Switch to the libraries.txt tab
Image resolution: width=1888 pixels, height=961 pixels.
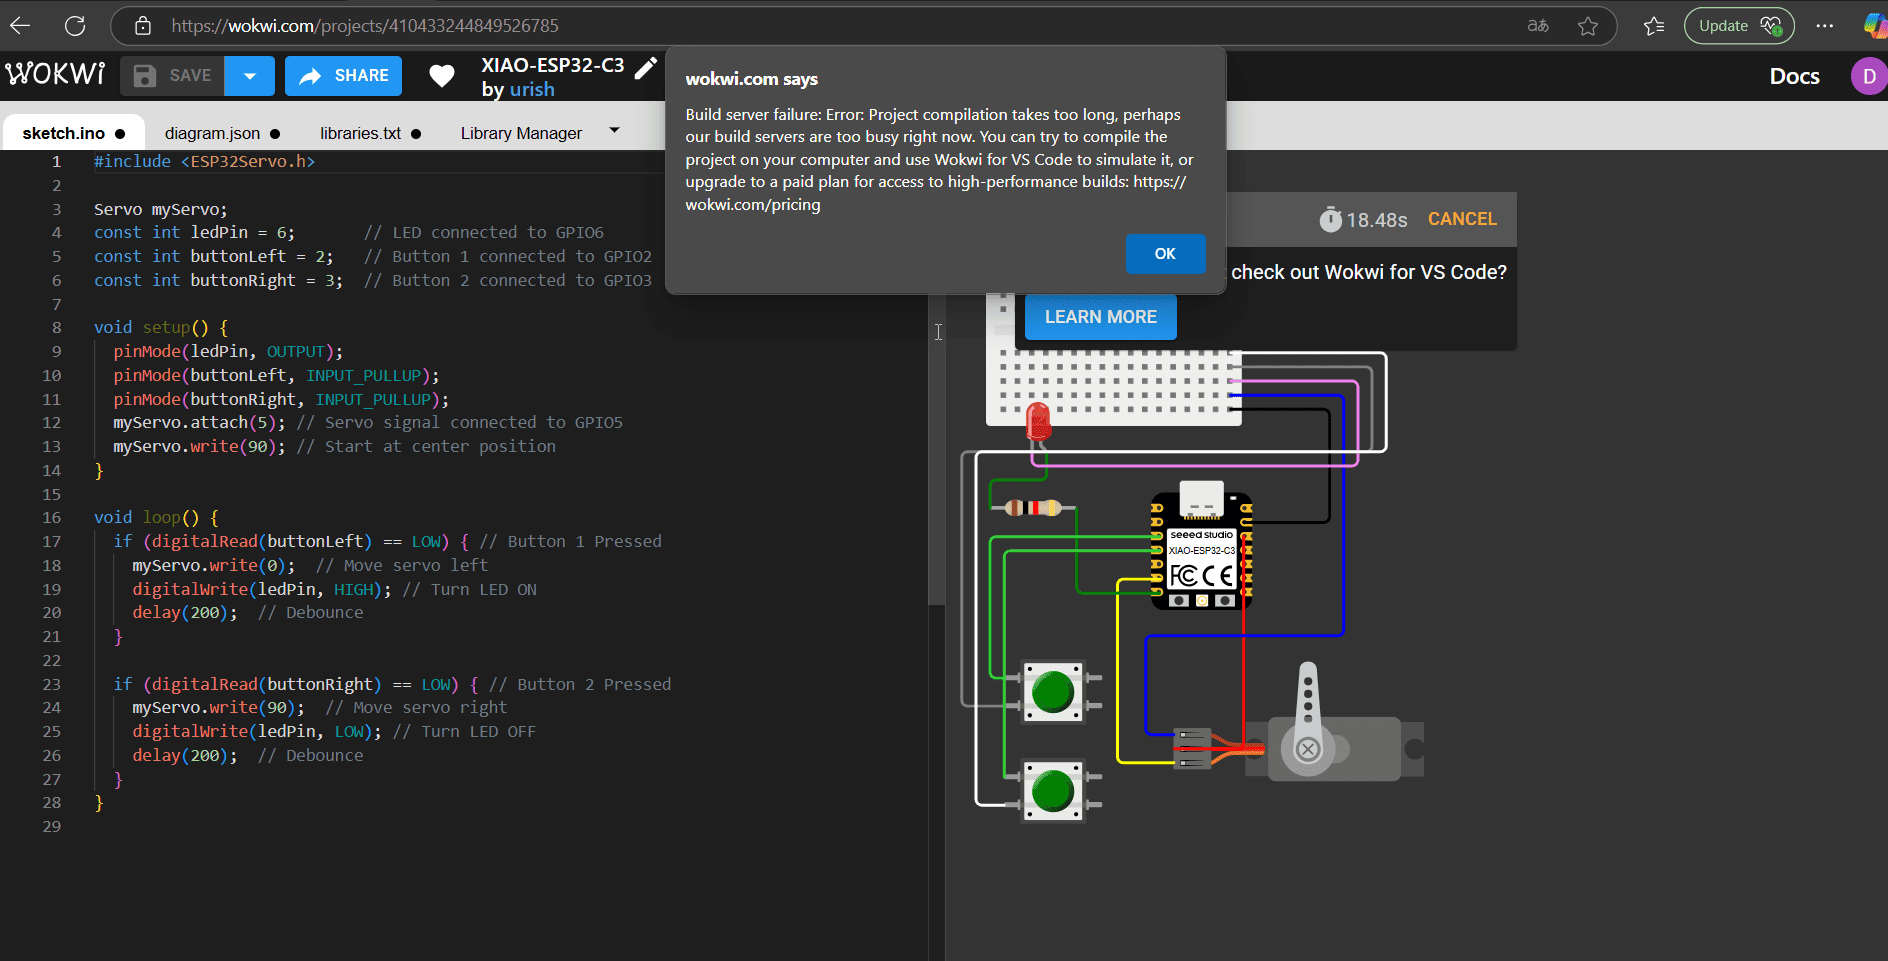pos(370,133)
